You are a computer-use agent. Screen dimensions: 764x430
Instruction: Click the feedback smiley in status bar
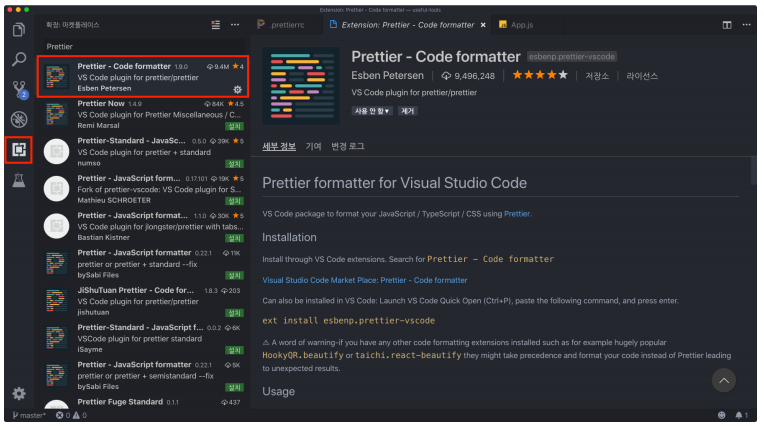coord(721,415)
